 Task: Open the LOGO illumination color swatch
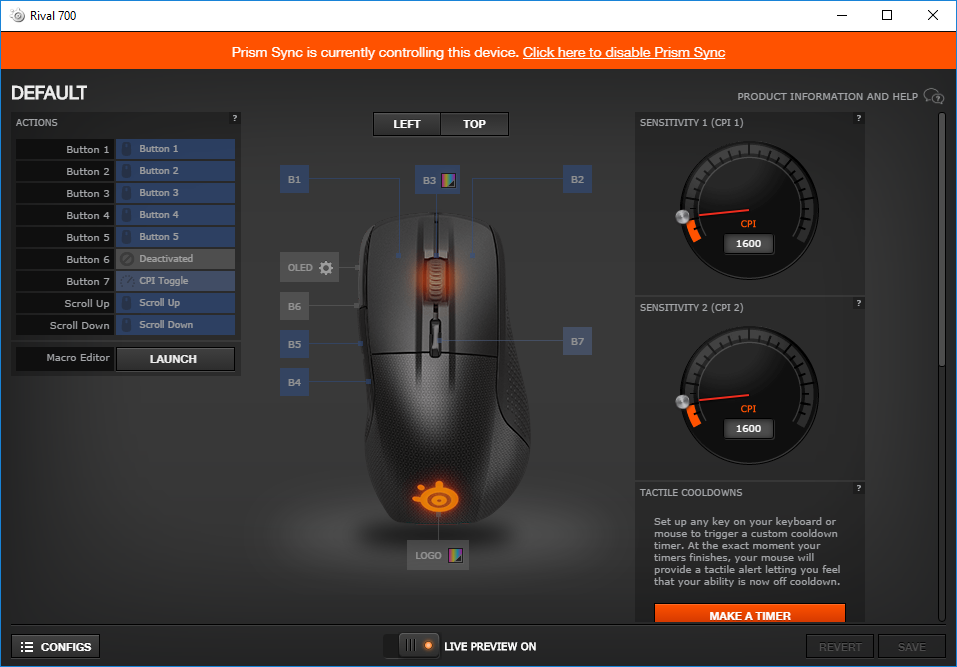pos(455,555)
